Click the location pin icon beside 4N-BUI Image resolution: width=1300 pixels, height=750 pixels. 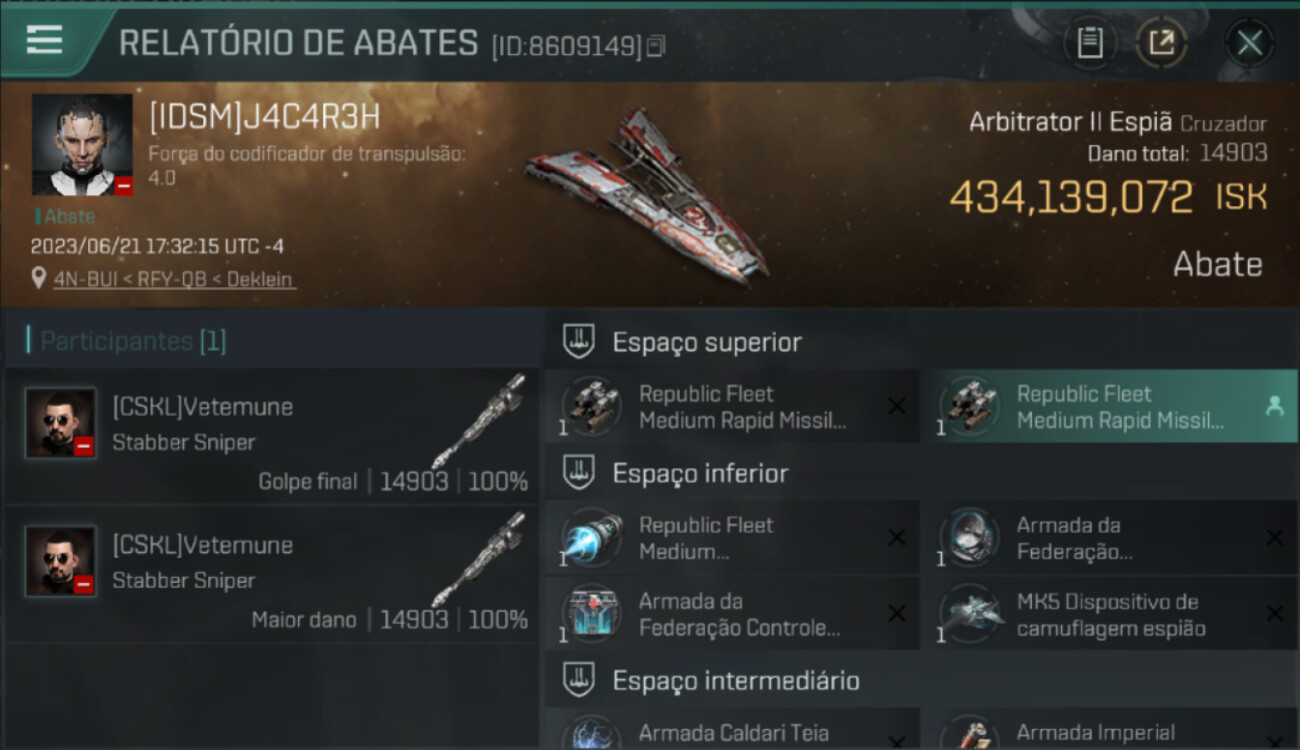[x=39, y=279]
